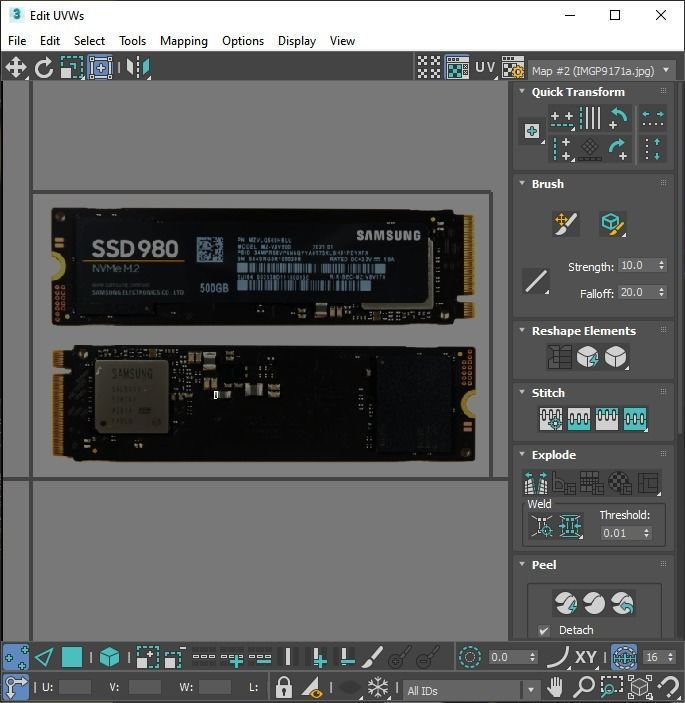The image size is (685, 703).
Task: Select the Scale Selected Subobject tool
Action: click(x=72, y=68)
